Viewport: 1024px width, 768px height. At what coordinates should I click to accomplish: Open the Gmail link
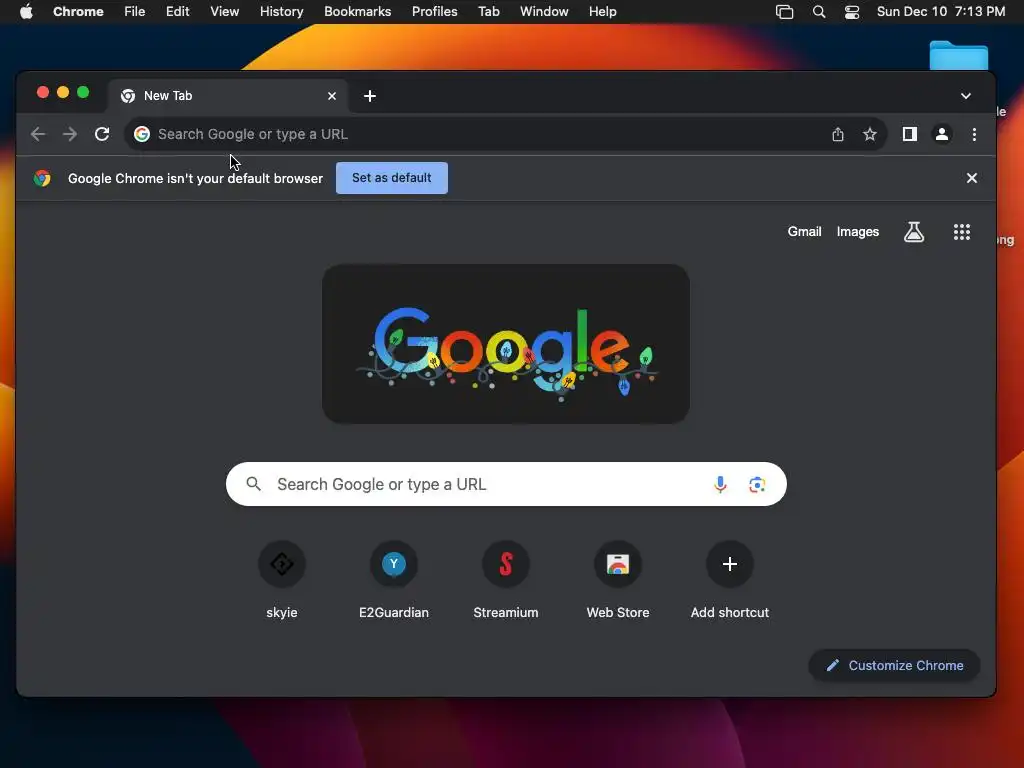click(x=804, y=232)
